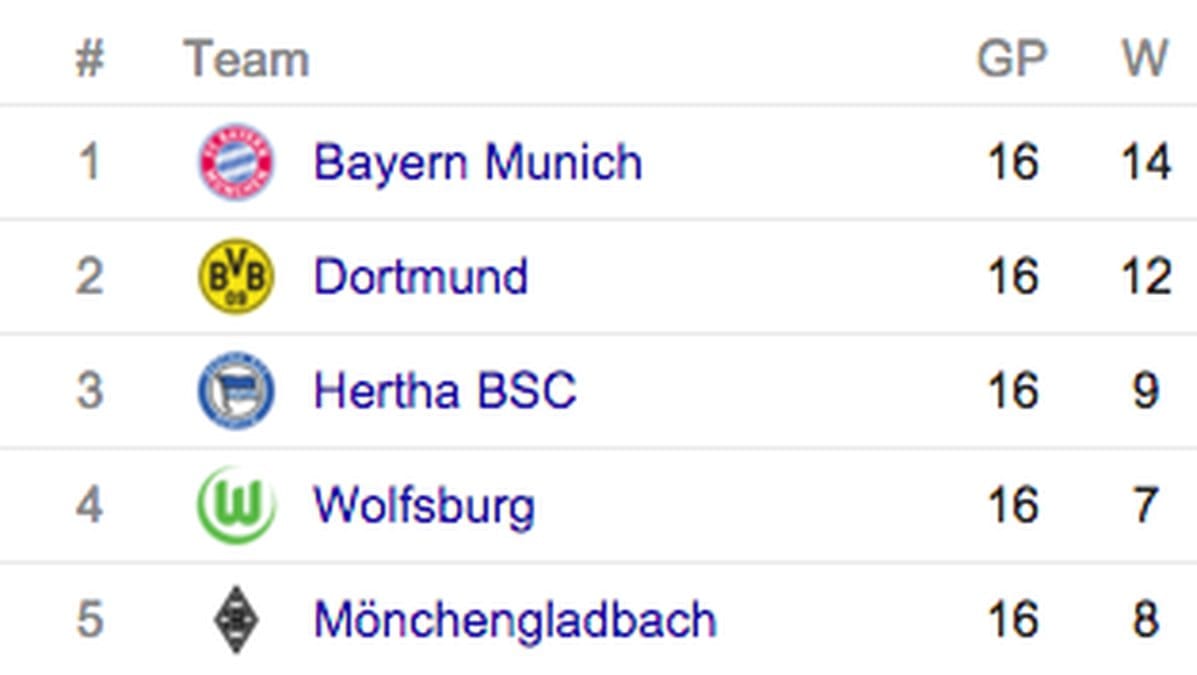The height and width of the screenshot is (675, 1197).
Task: Click the Hertha BSC crest icon
Action: click(236, 391)
